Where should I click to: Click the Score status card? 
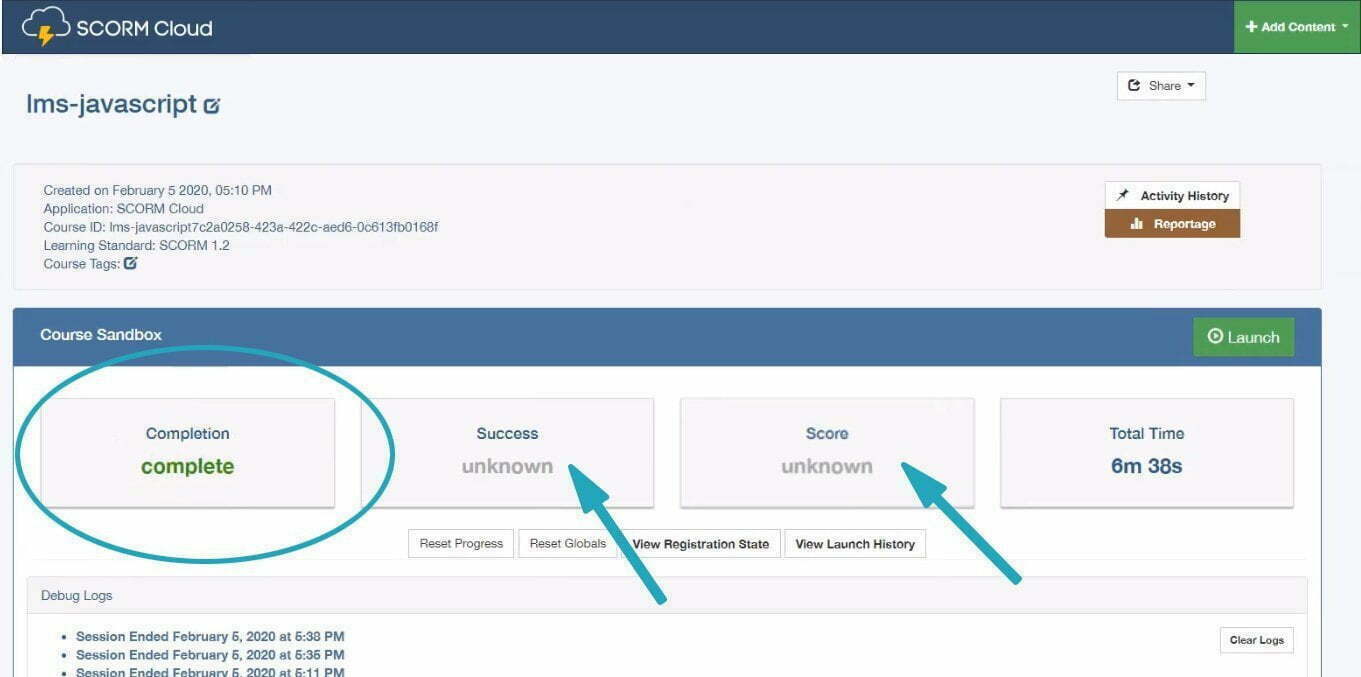click(x=827, y=452)
